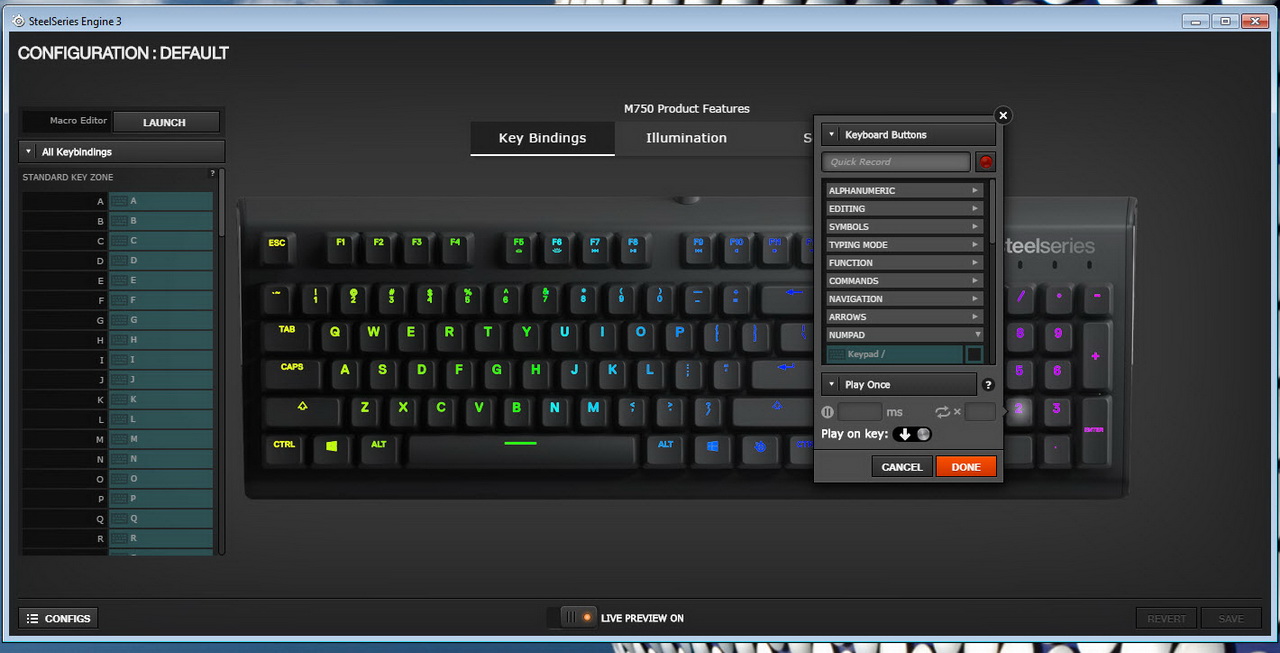
Task: Click the red Quick Record button
Action: coord(986,162)
